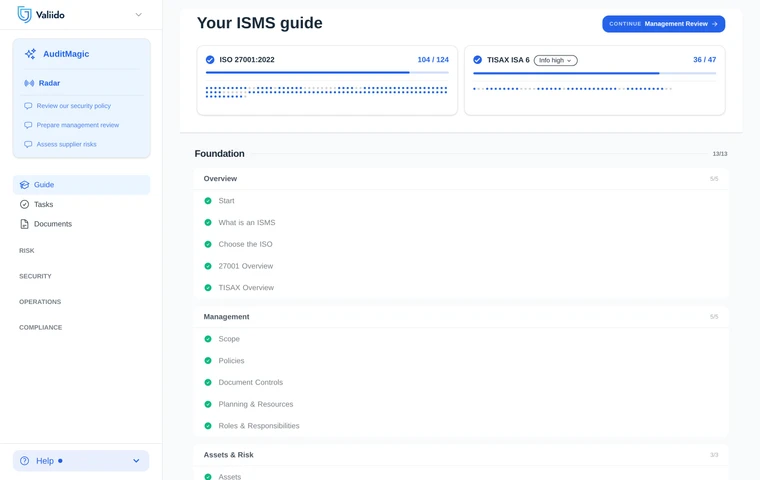
Task: Open the 'Info high' dropdown
Action: [x=555, y=60]
